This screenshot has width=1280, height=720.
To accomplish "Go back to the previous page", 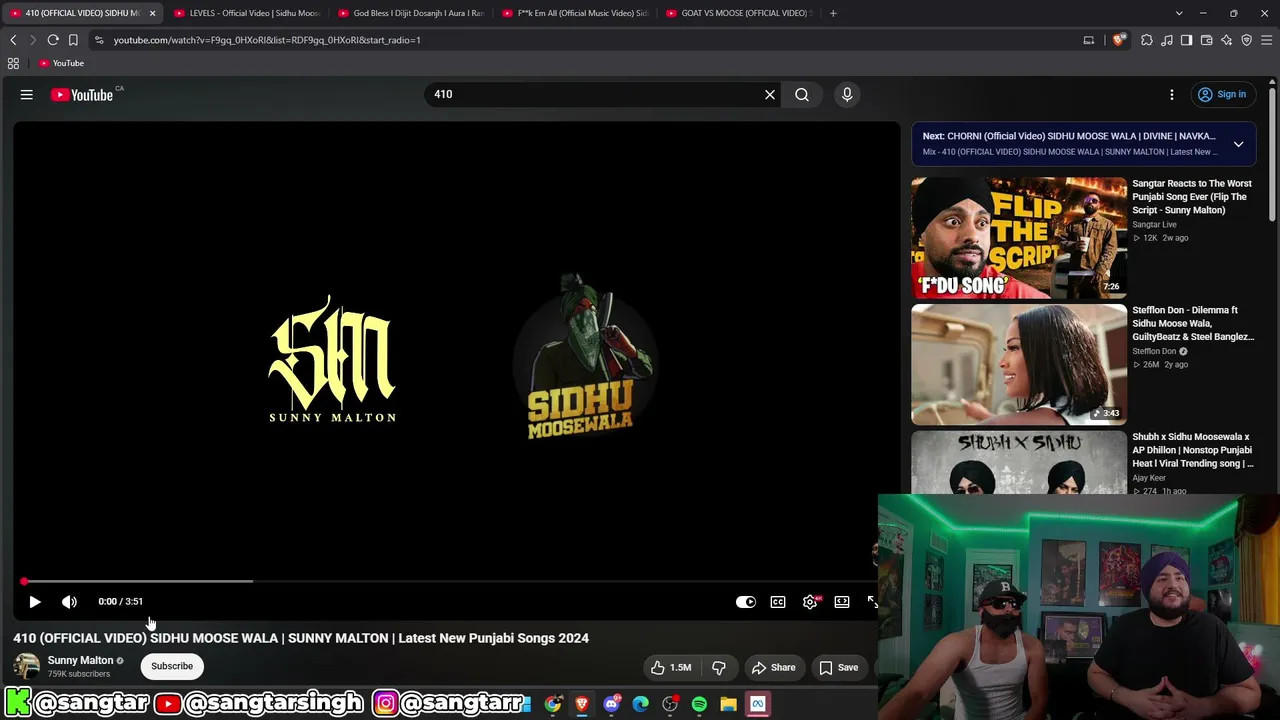I will coord(13,40).
